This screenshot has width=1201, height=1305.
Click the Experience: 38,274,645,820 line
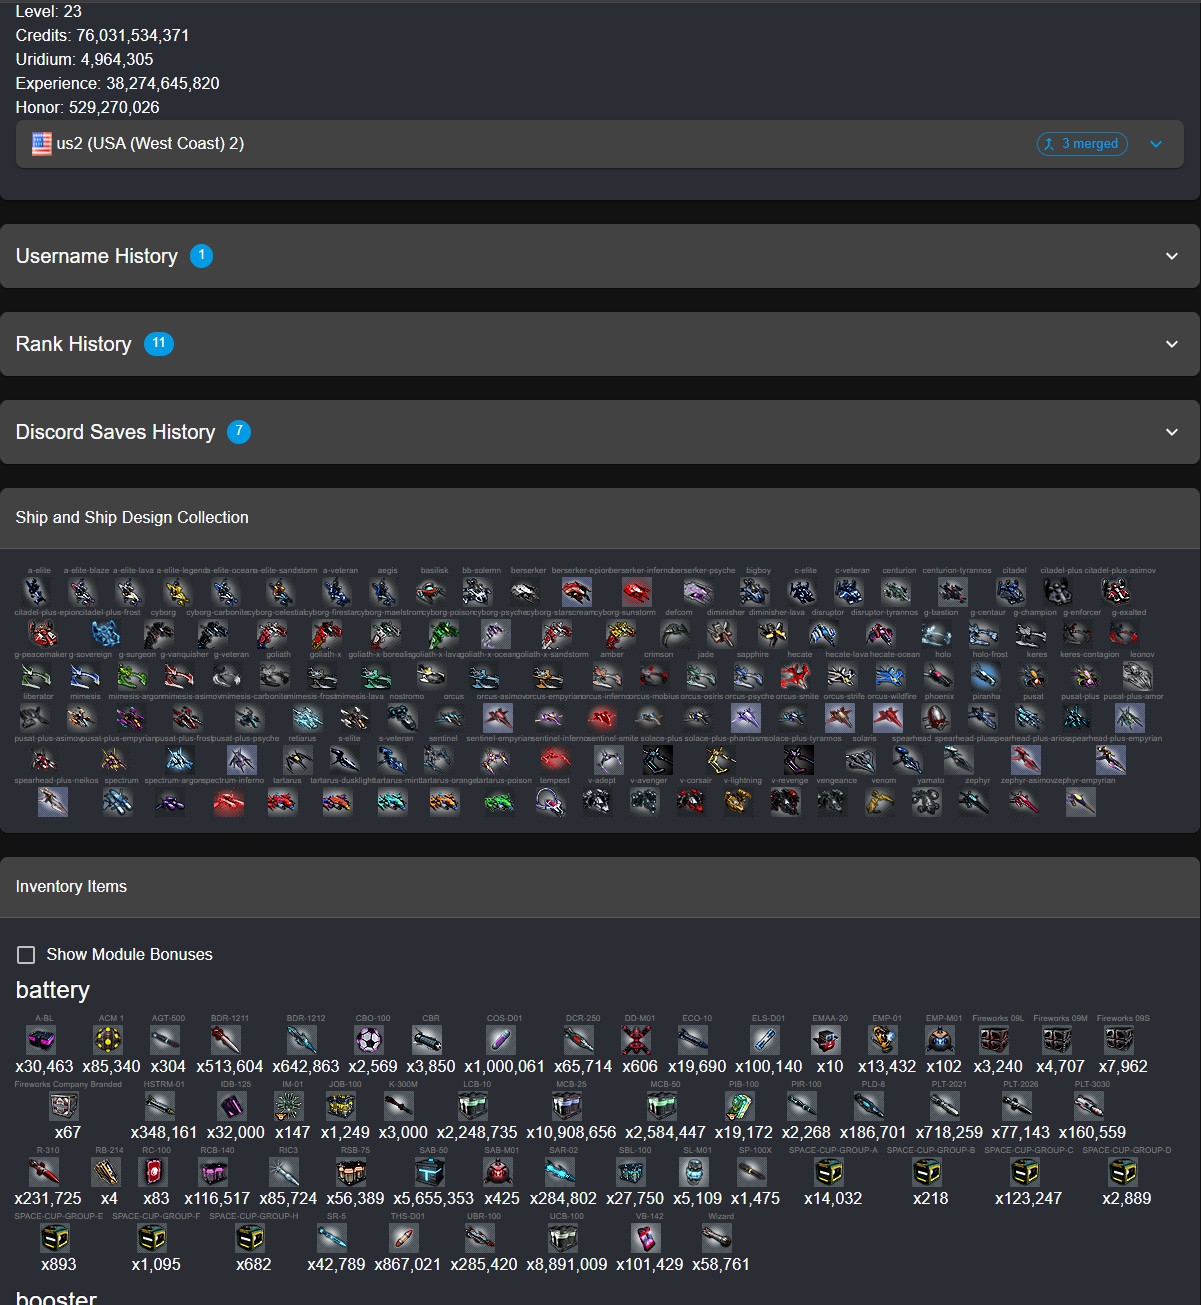tap(117, 83)
